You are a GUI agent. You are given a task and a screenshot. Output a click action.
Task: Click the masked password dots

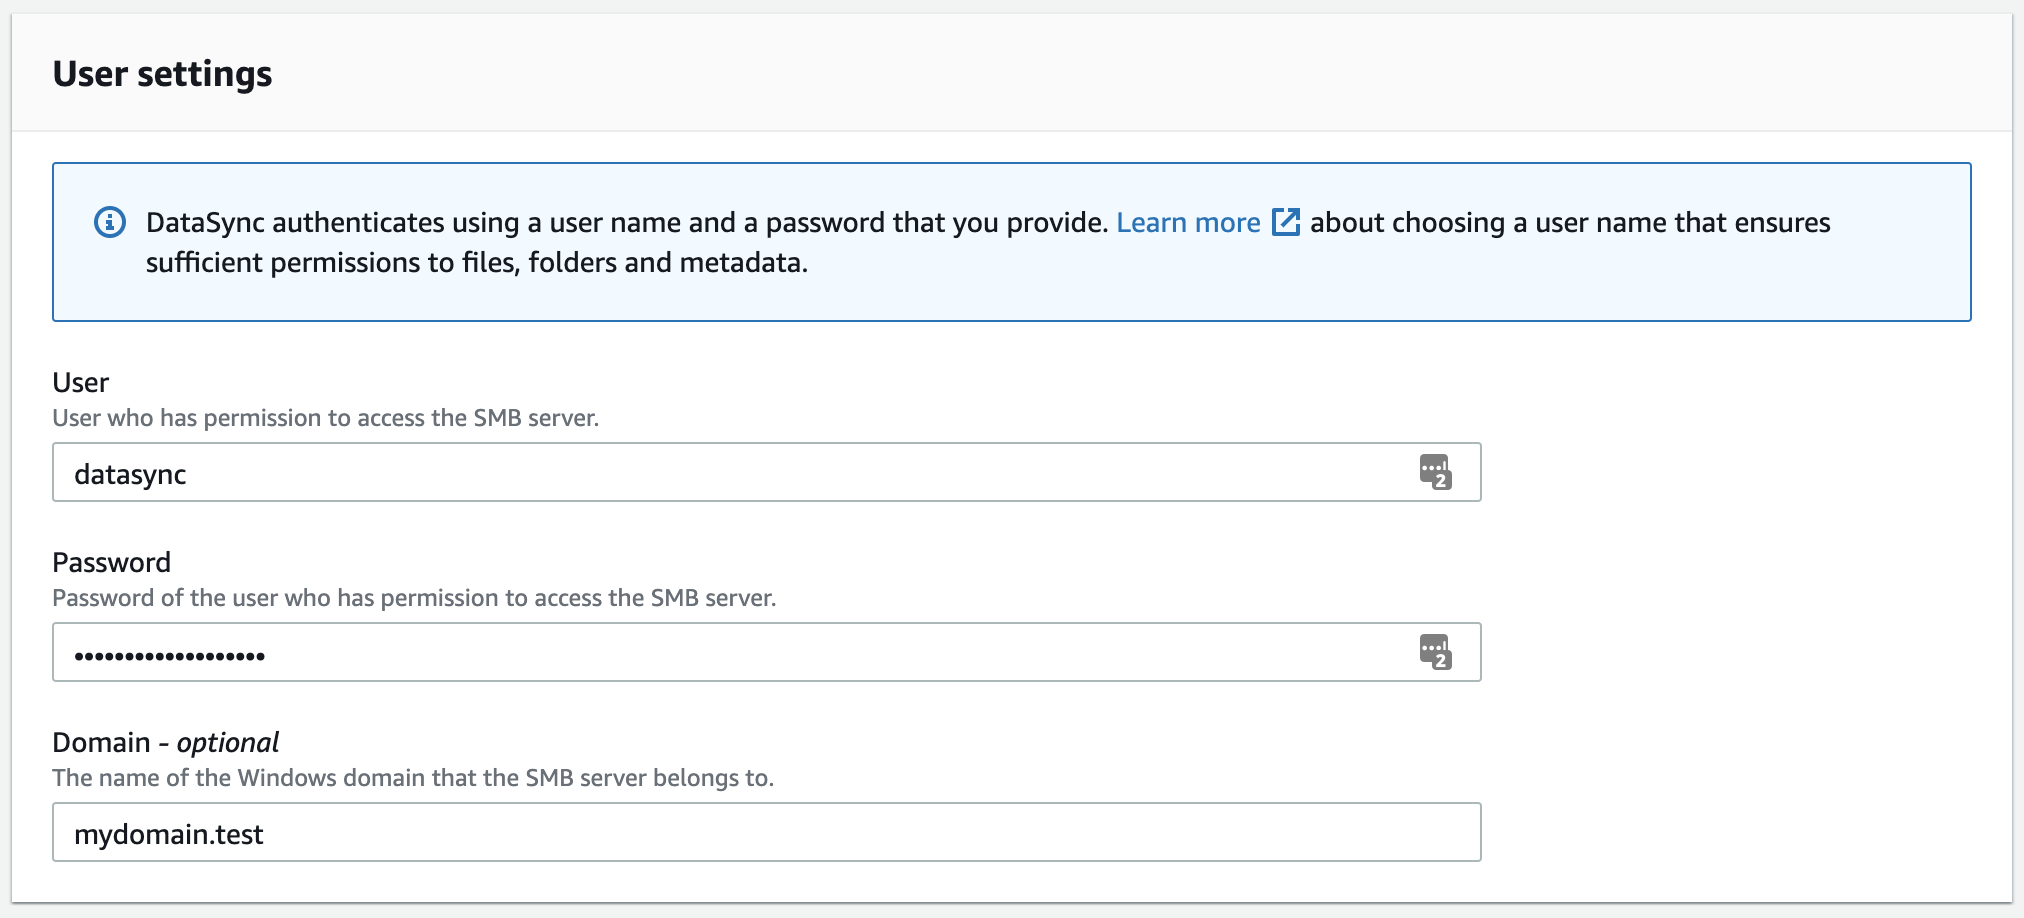[x=169, y=656]
